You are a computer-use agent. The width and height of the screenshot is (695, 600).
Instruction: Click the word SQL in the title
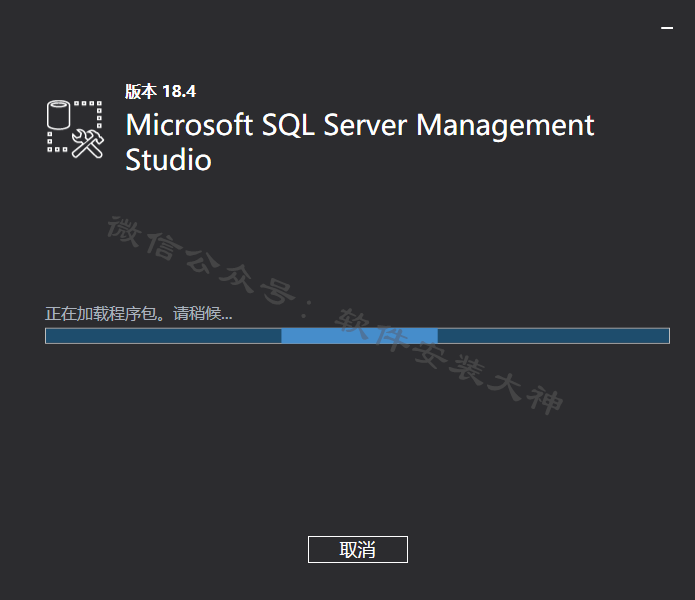click(288, 125)
